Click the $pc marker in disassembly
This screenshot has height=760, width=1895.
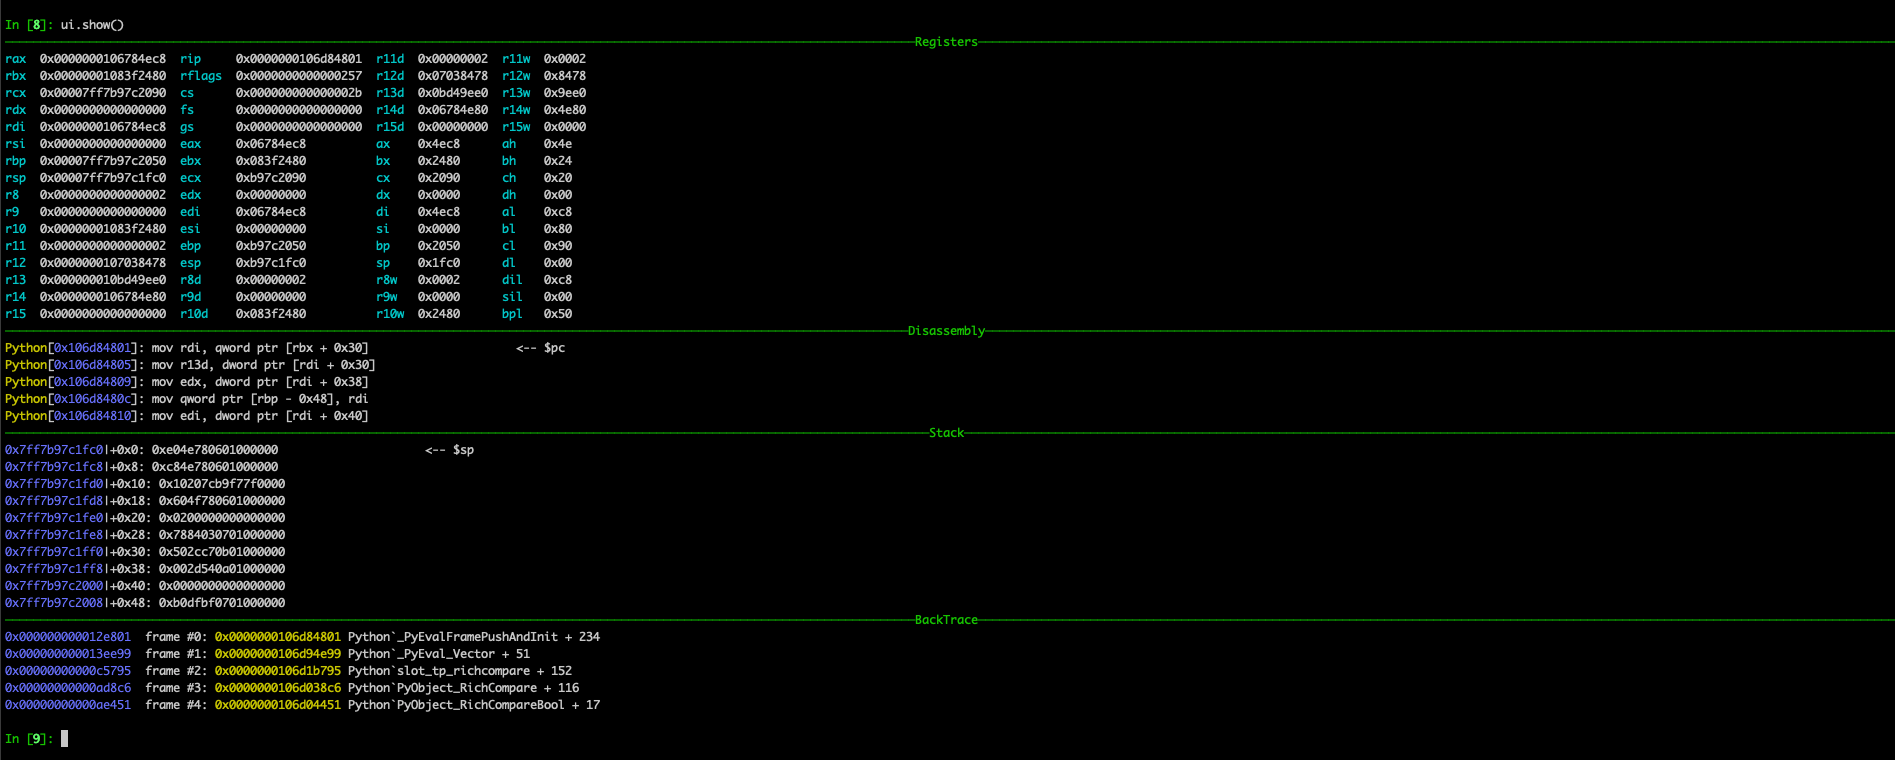coord(540,348)
